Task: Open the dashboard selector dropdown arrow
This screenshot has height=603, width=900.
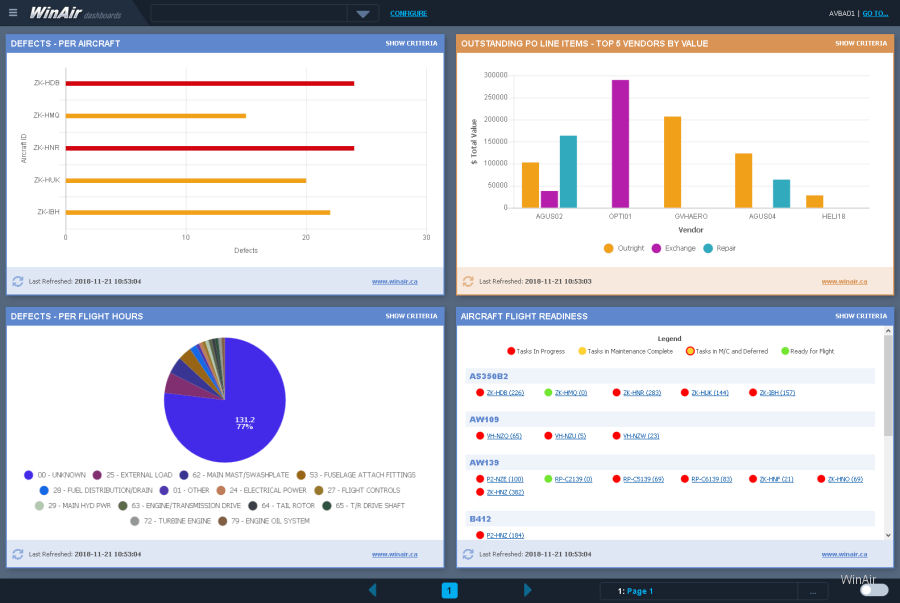Action: (362, 13)
